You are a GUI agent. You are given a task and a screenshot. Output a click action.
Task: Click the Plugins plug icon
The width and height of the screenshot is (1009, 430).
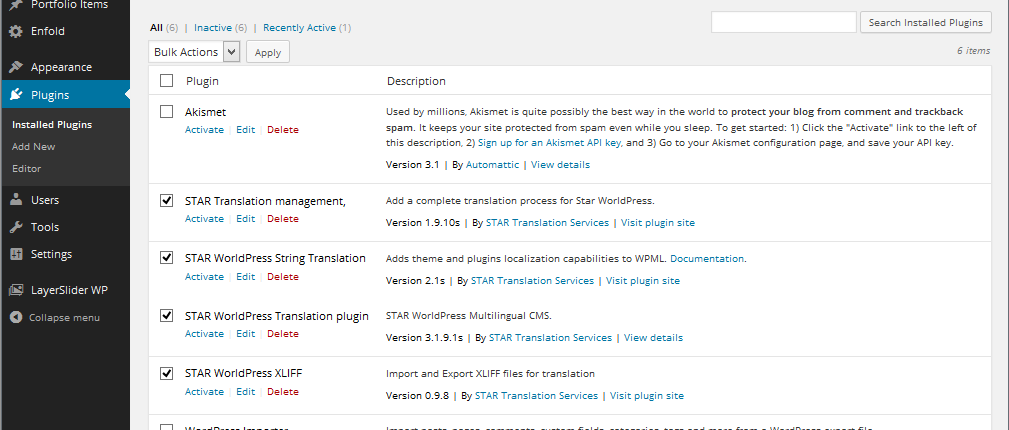tap(16, 96)
